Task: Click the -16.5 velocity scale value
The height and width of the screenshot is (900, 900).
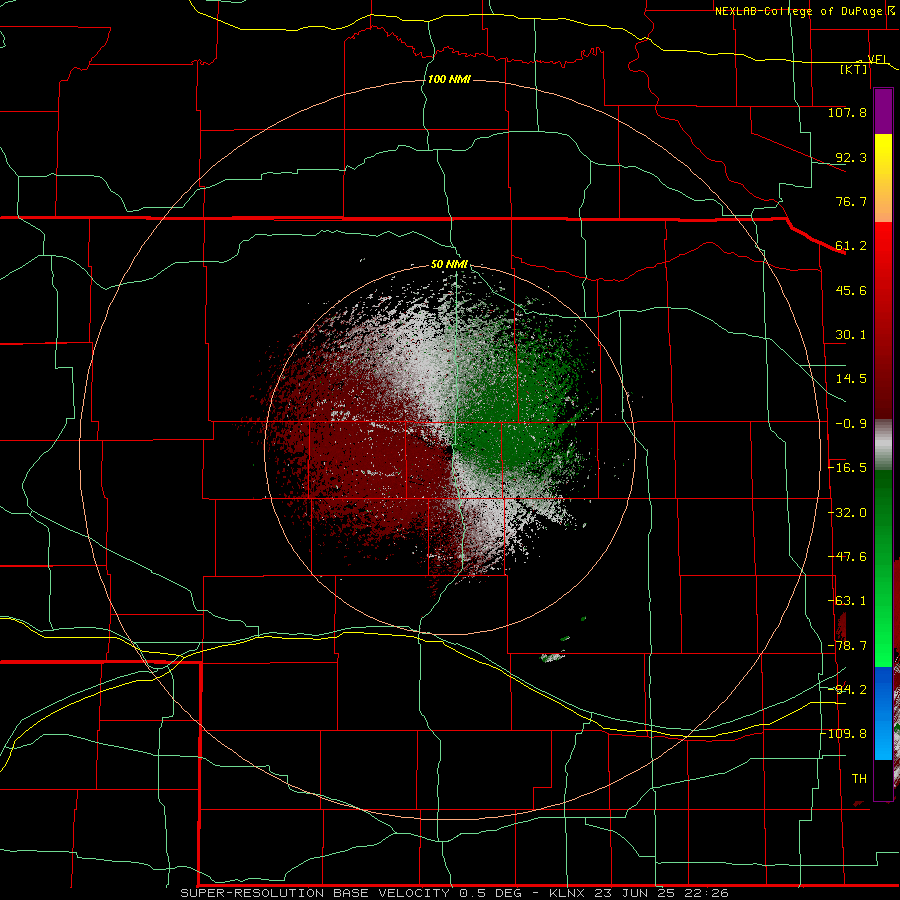Action: 847,468
